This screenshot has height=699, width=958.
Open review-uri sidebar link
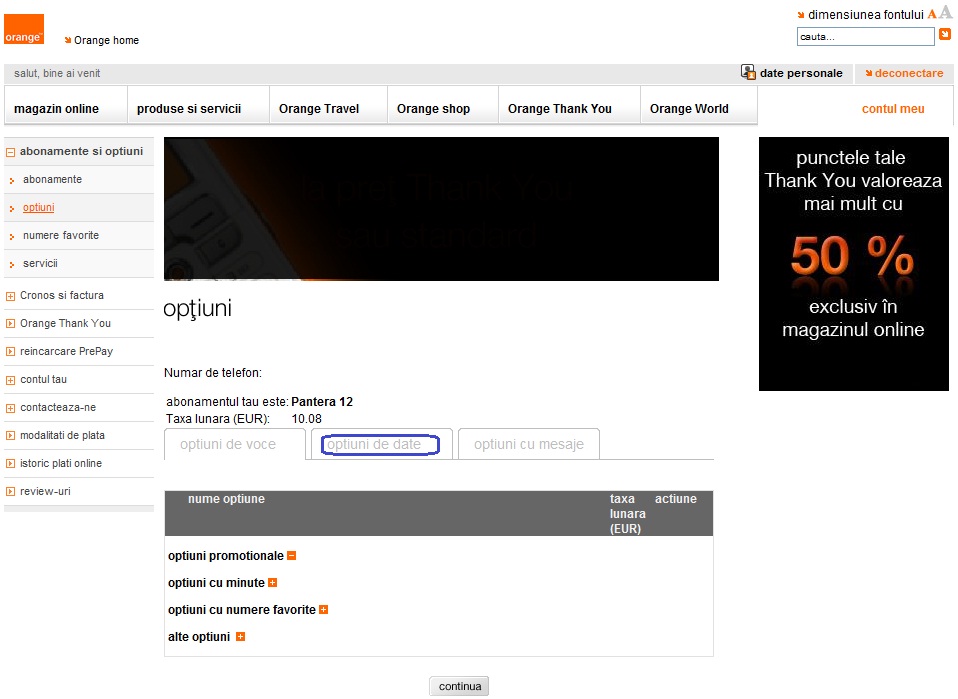(45, 491)
